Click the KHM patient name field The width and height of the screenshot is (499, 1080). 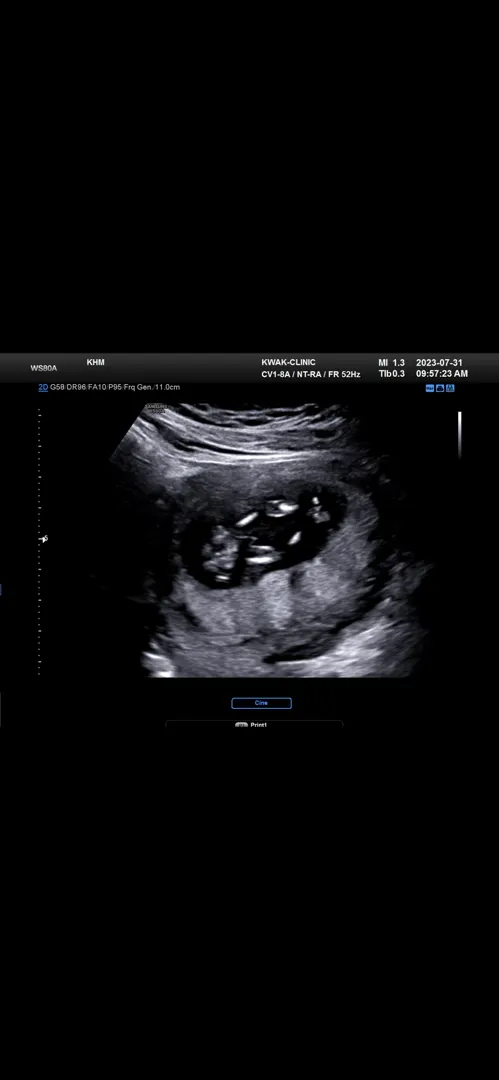click(95, 362)
